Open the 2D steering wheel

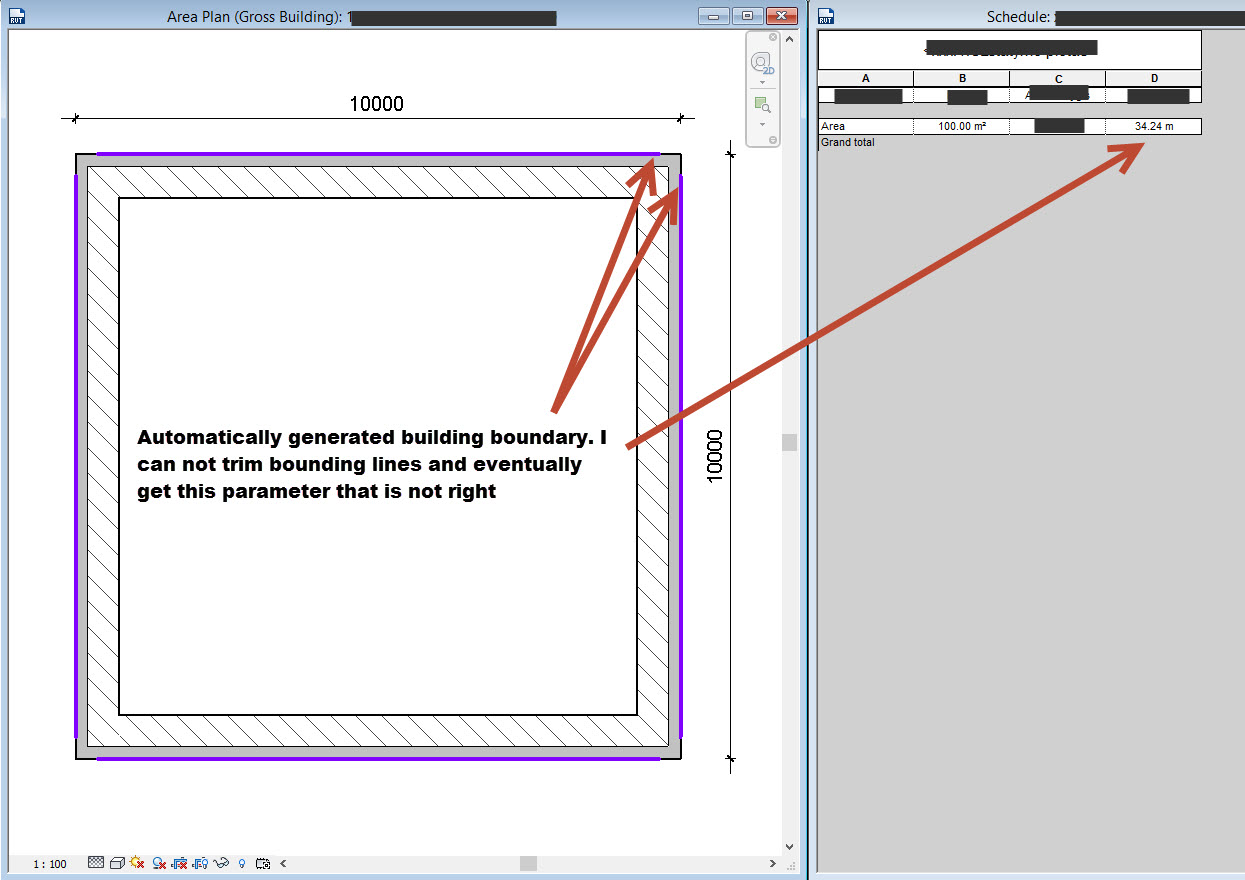pyautogui.click(x=763, y=63)
